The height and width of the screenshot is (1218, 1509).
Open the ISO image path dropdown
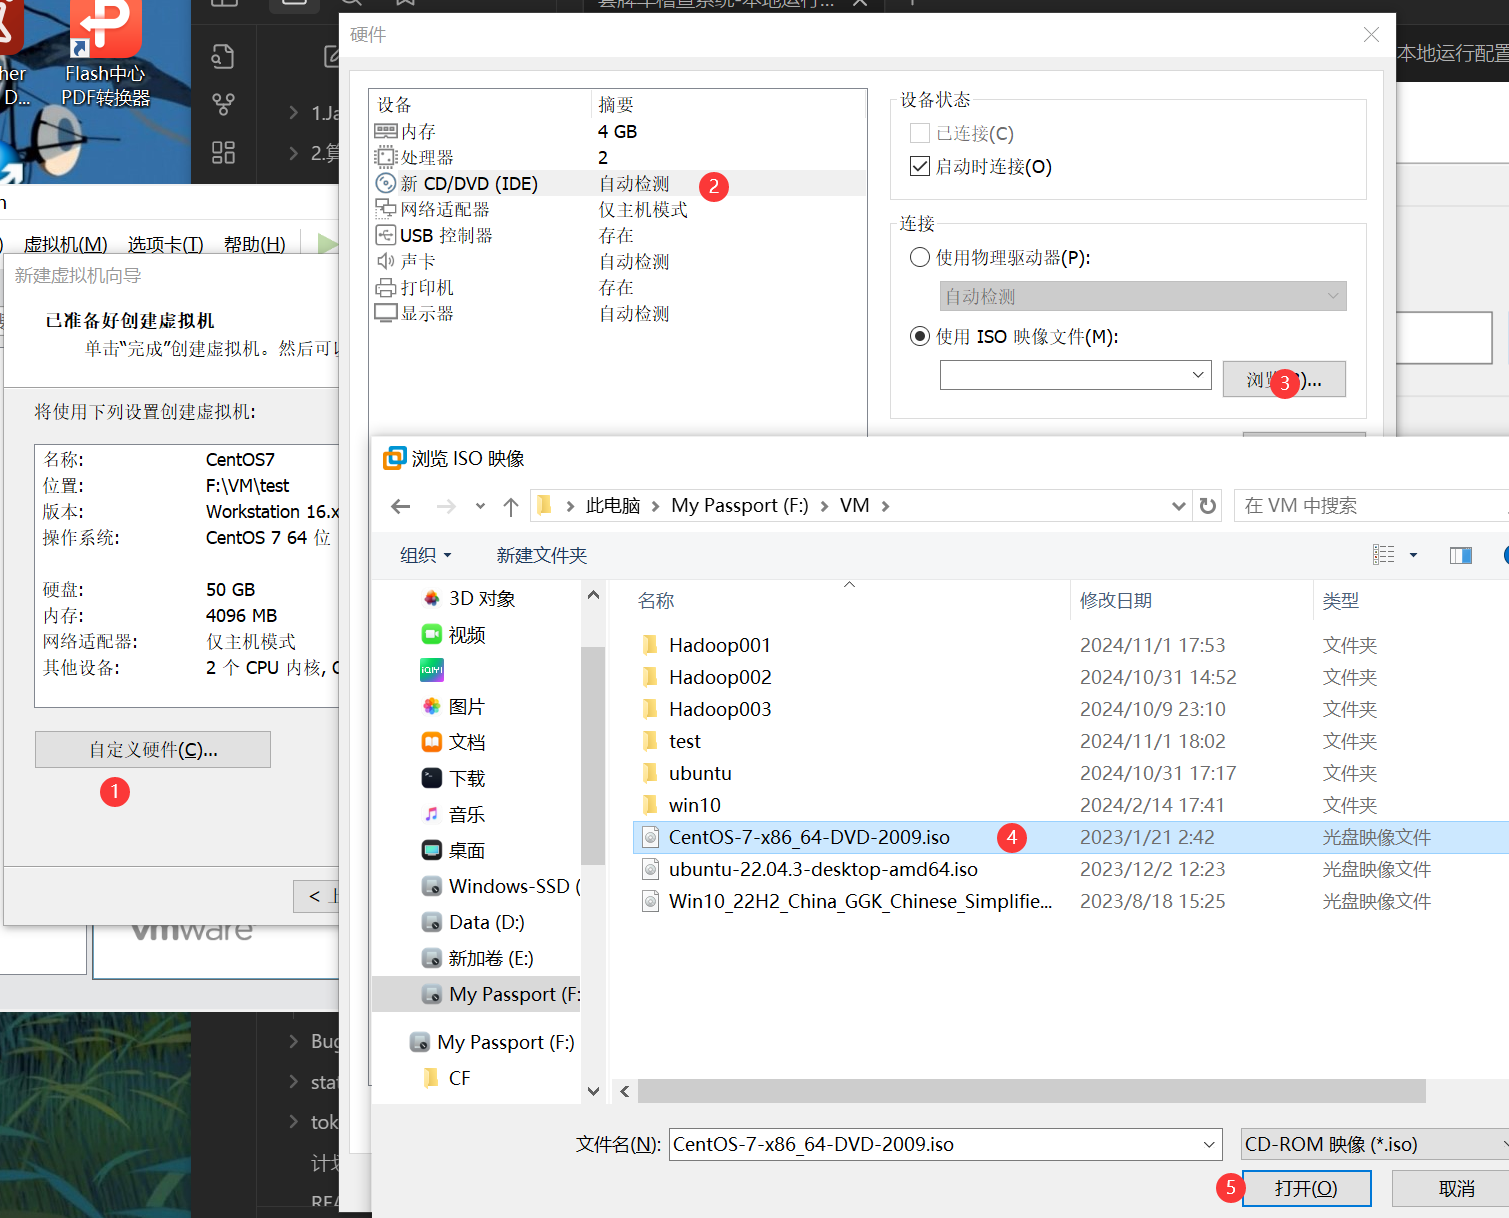click(x=1198, y=375)
